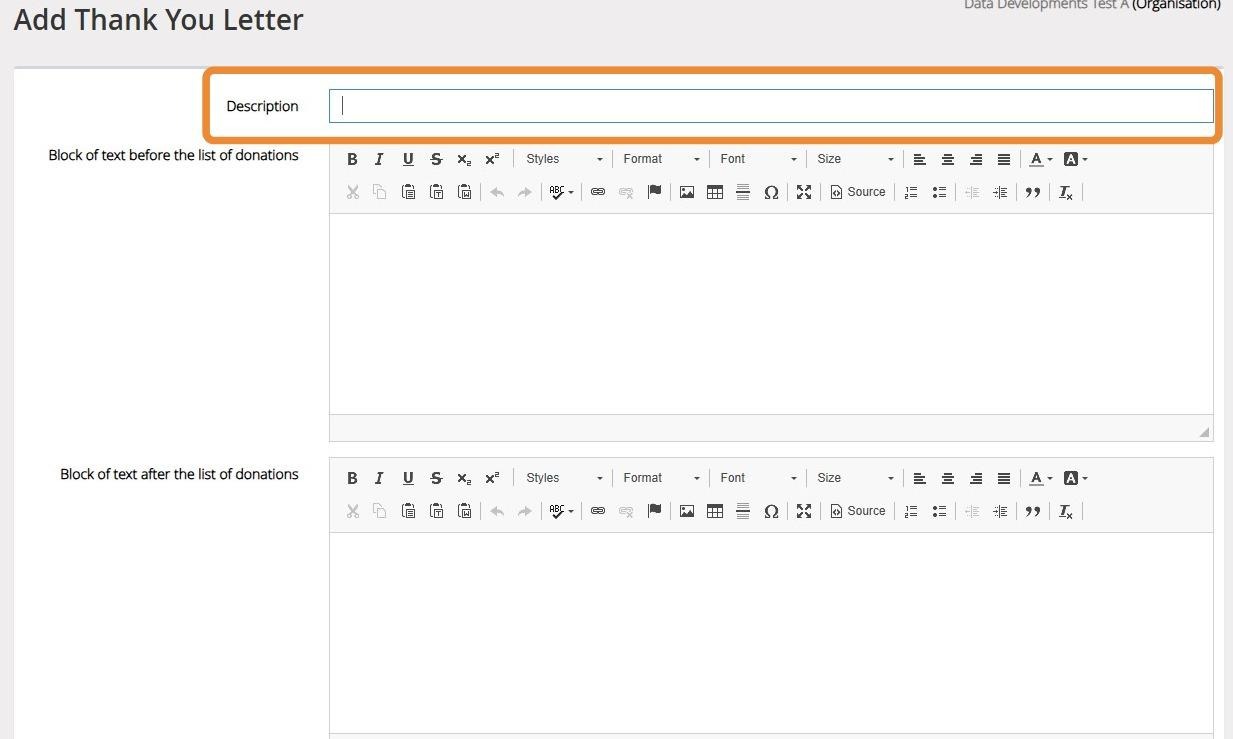The height and width of the screenshot is (739, 1233).
Task: Align text left in the after-donations editor
Action: click(920, 478)
